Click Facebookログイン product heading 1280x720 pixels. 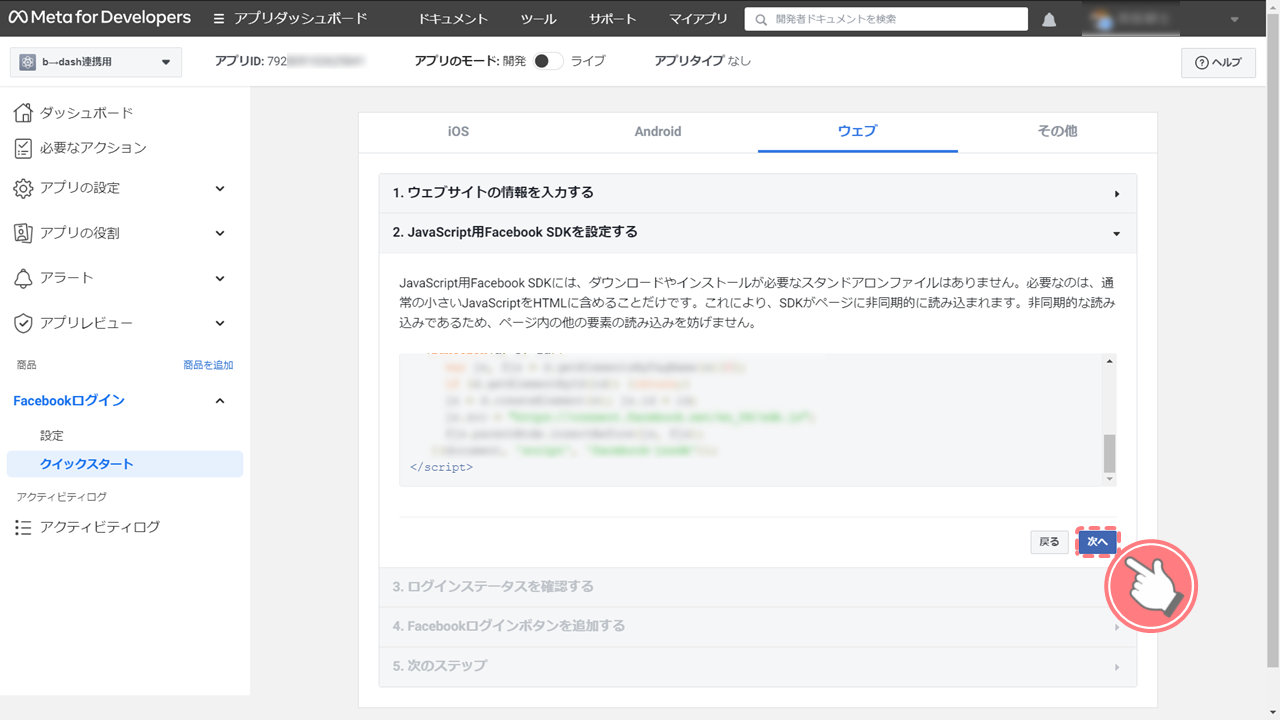(x=69, y=401)
